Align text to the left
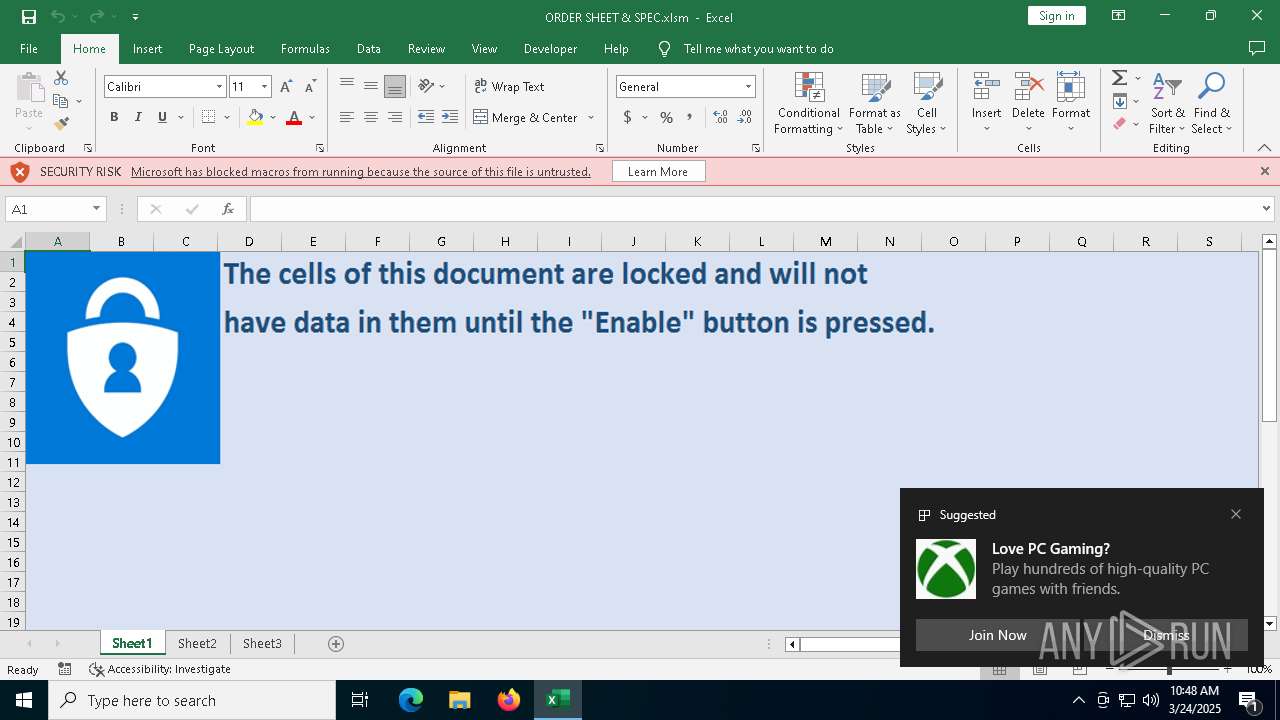Viewport: 1280px width, 720px height. (347, 117)
